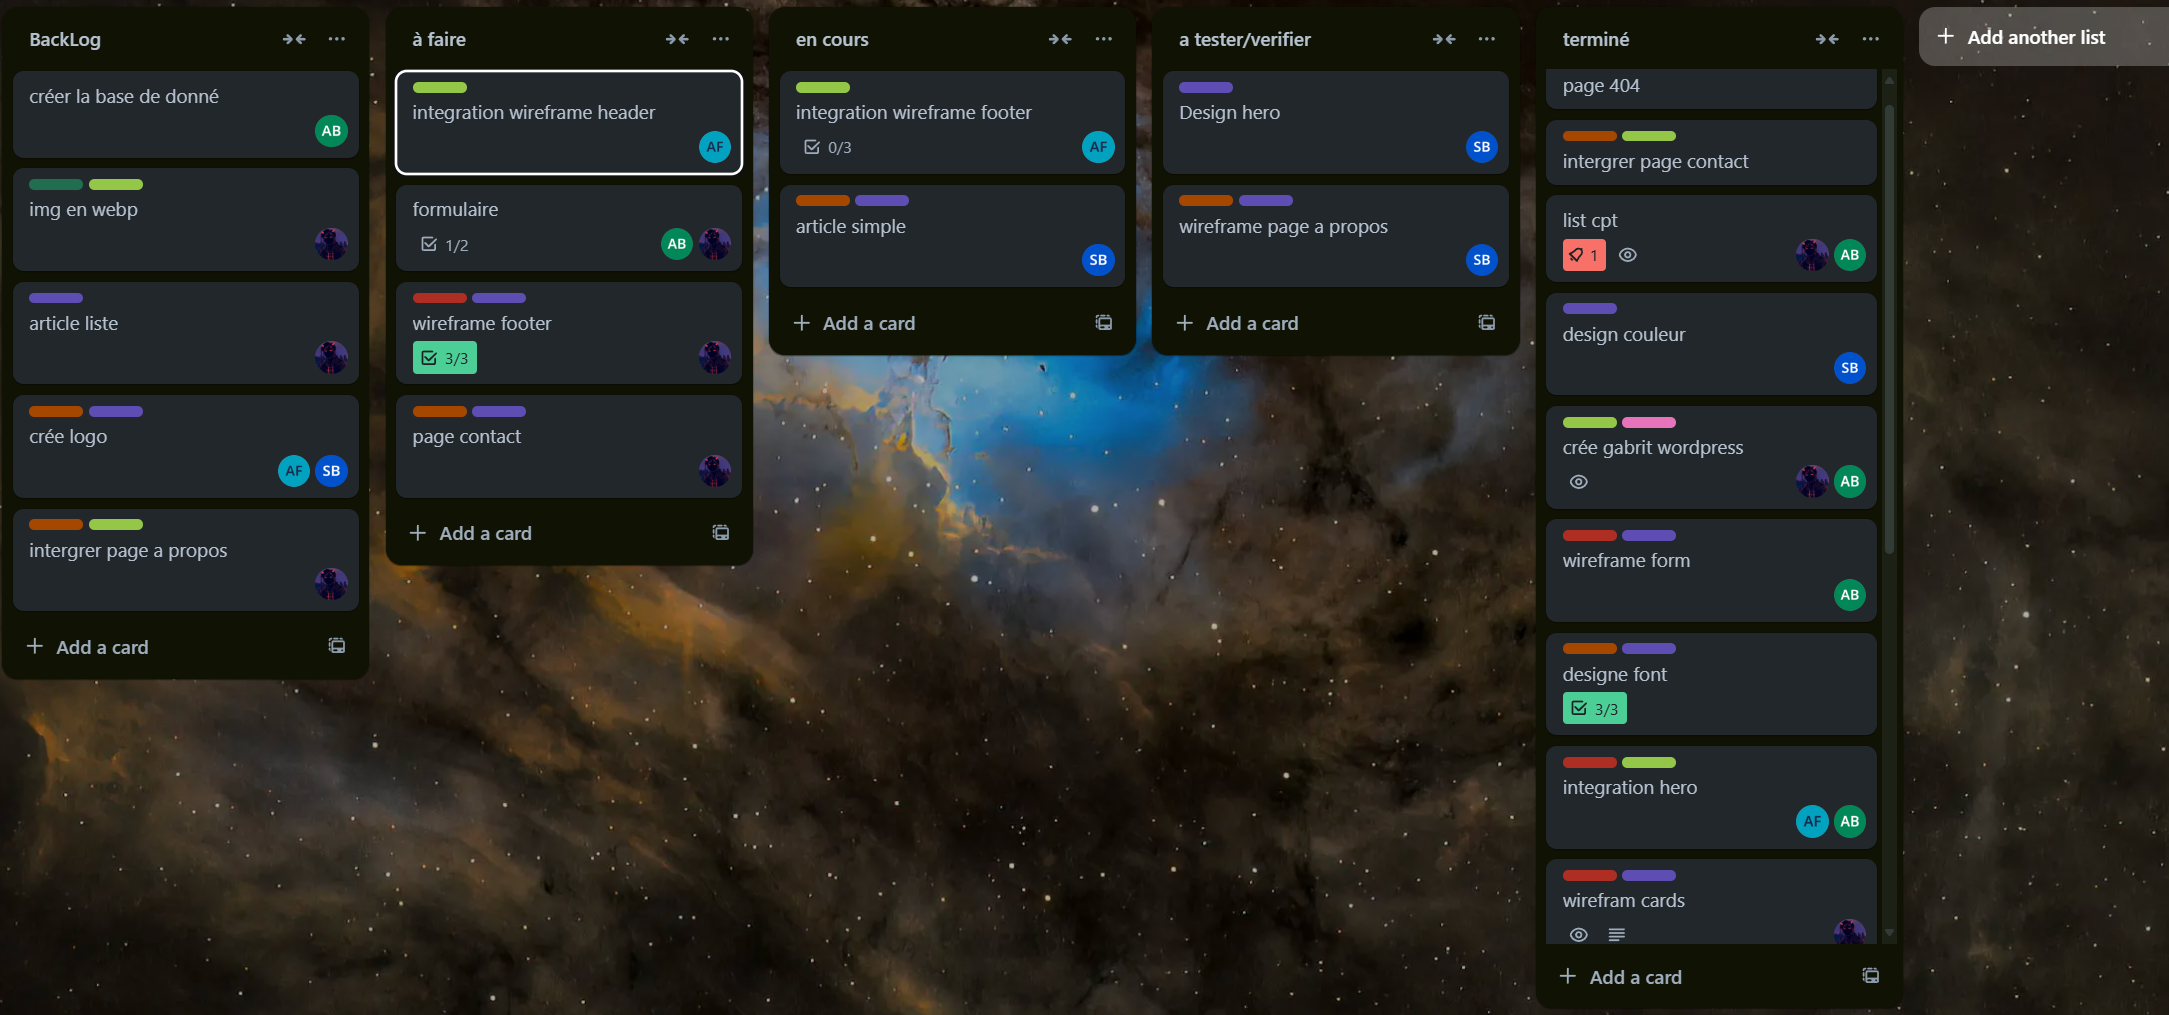Toggle the watch eye icon on 'list cpt' card
Viewport: 2169px width, 1015px height.
(x=1628, y=255)
